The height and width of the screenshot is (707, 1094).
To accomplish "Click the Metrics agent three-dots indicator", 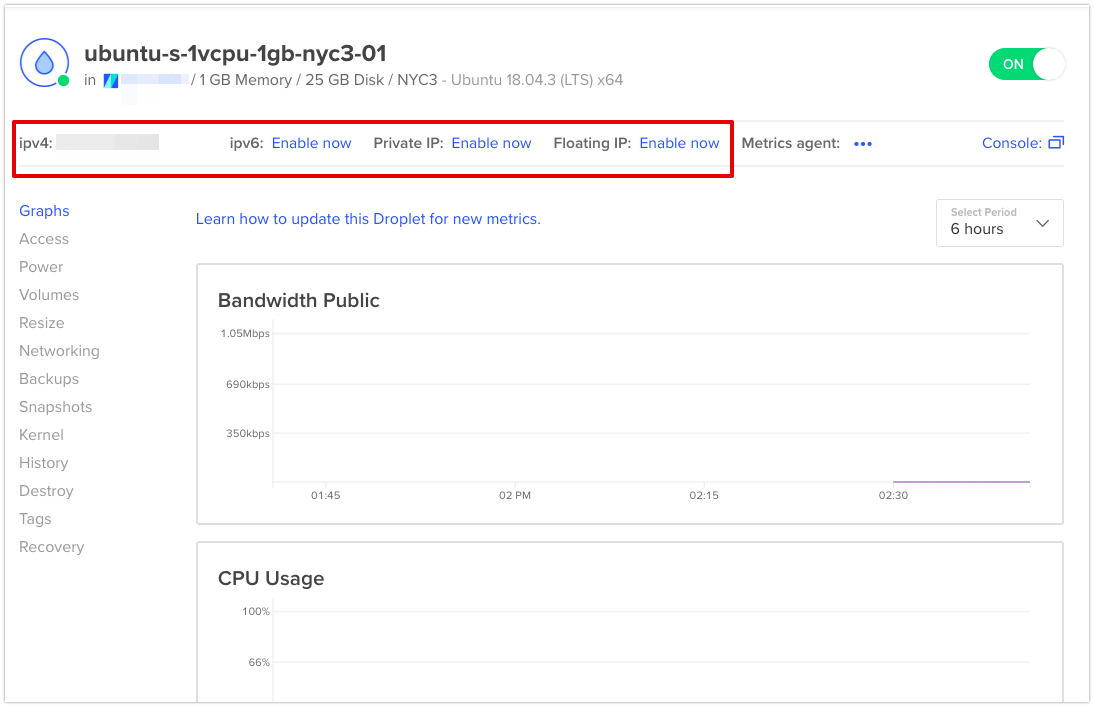I will 863,144.
